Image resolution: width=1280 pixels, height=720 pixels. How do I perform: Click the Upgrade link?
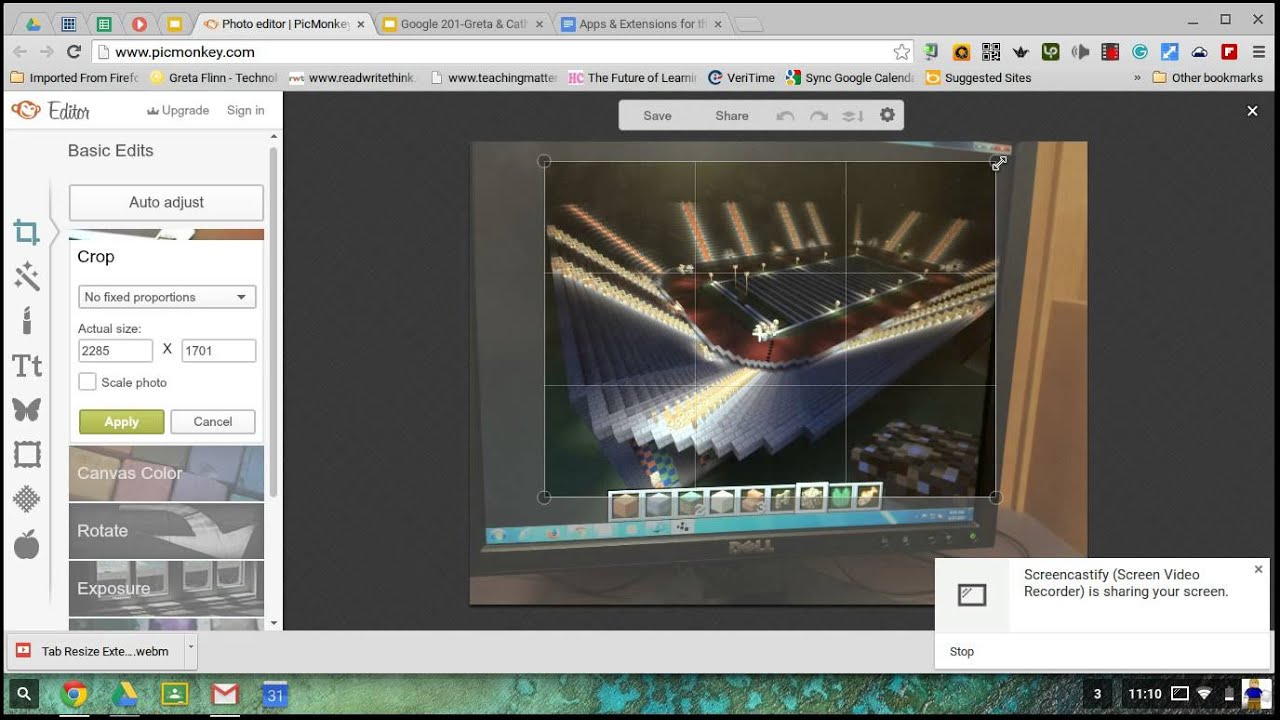coord(178,110)
